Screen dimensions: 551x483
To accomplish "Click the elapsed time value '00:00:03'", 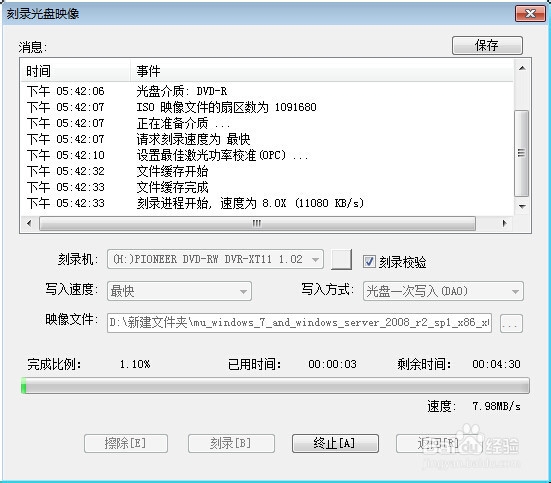I will tap(332, 364).
